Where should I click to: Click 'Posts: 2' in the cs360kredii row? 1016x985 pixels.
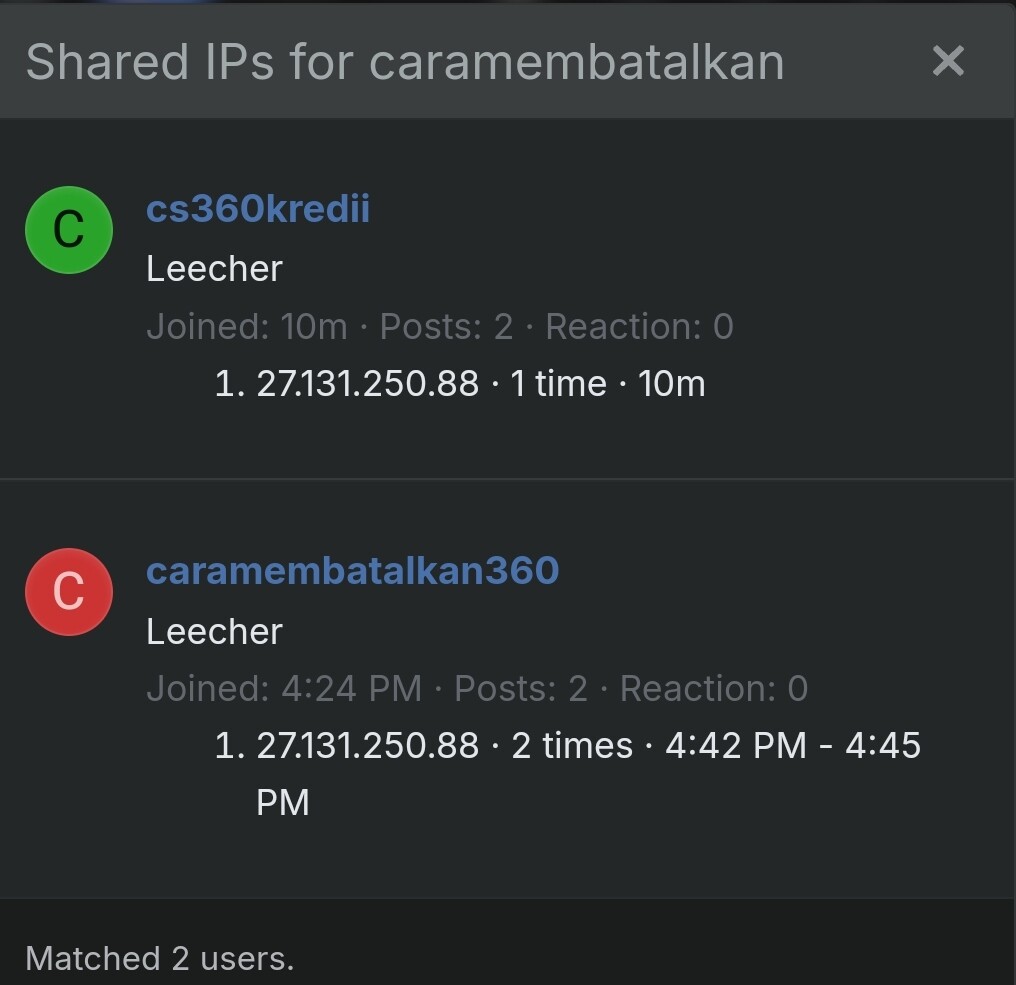pyautogui.click(x=446, y=326)
